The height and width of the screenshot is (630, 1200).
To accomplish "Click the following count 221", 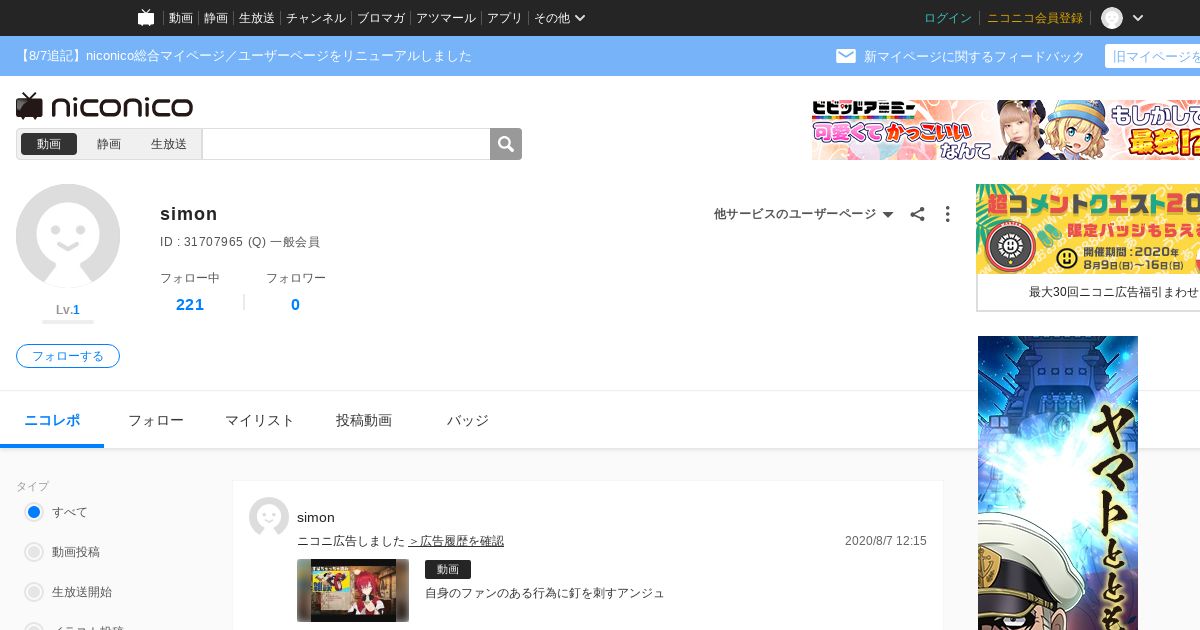I will point(190,305).
